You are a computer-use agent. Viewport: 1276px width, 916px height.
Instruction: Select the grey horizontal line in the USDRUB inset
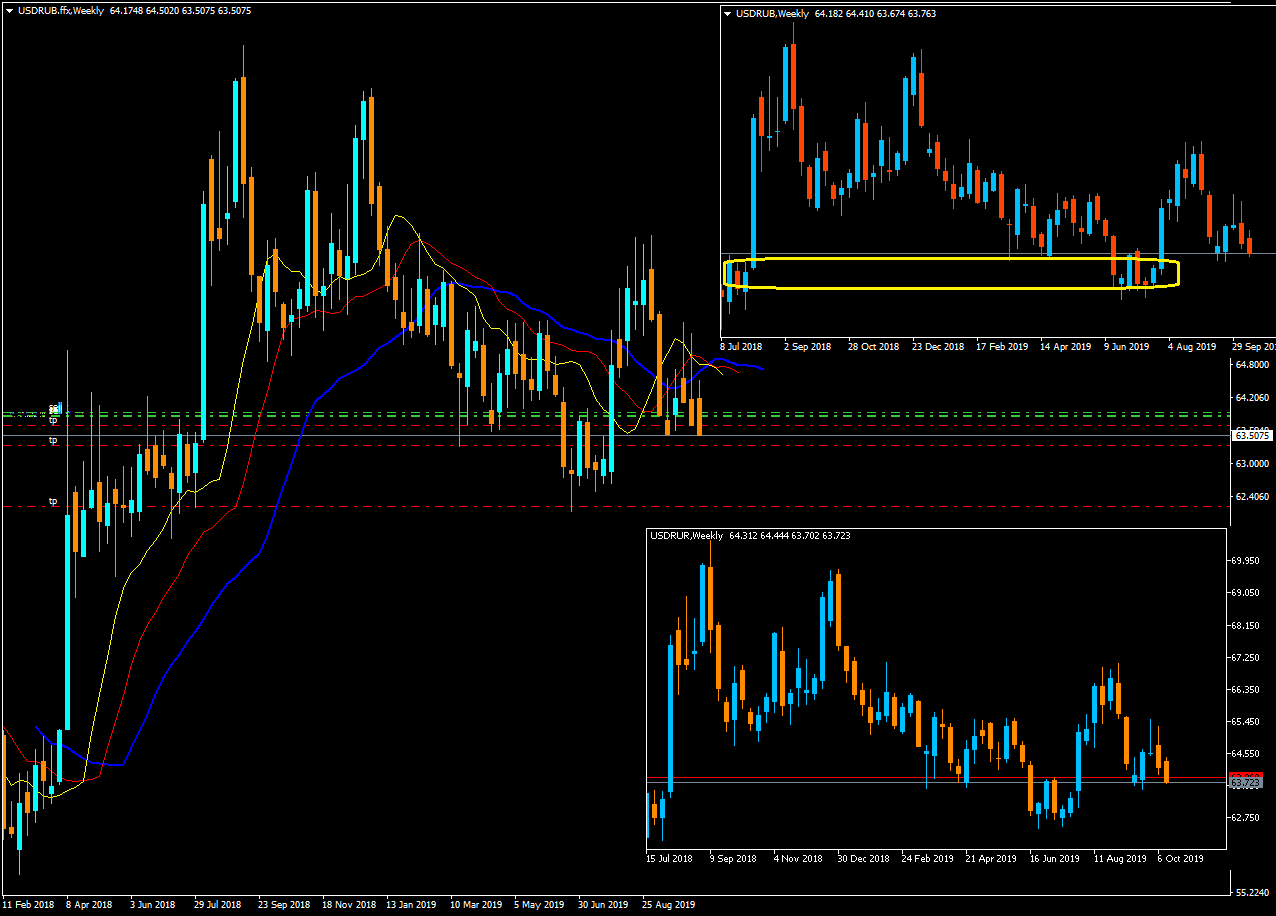click(998, 253)
